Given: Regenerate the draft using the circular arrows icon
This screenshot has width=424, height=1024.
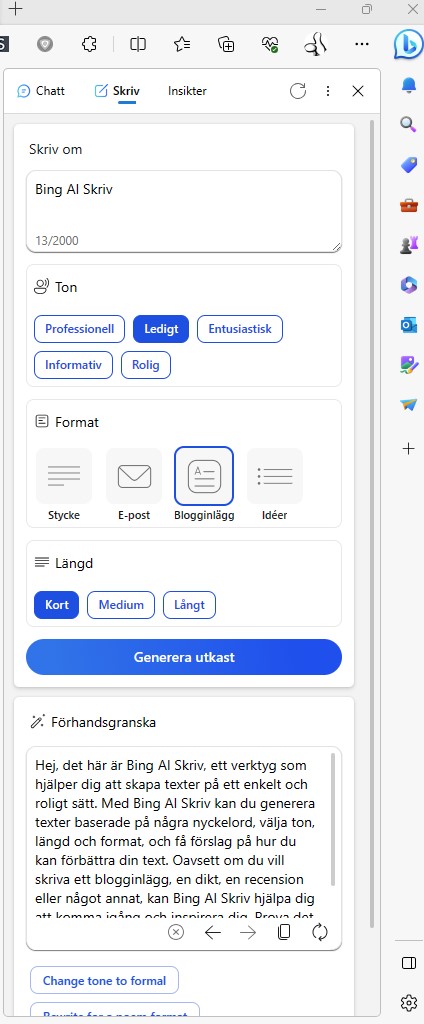Looking at the screenshot, I should [x=319, y=932].
